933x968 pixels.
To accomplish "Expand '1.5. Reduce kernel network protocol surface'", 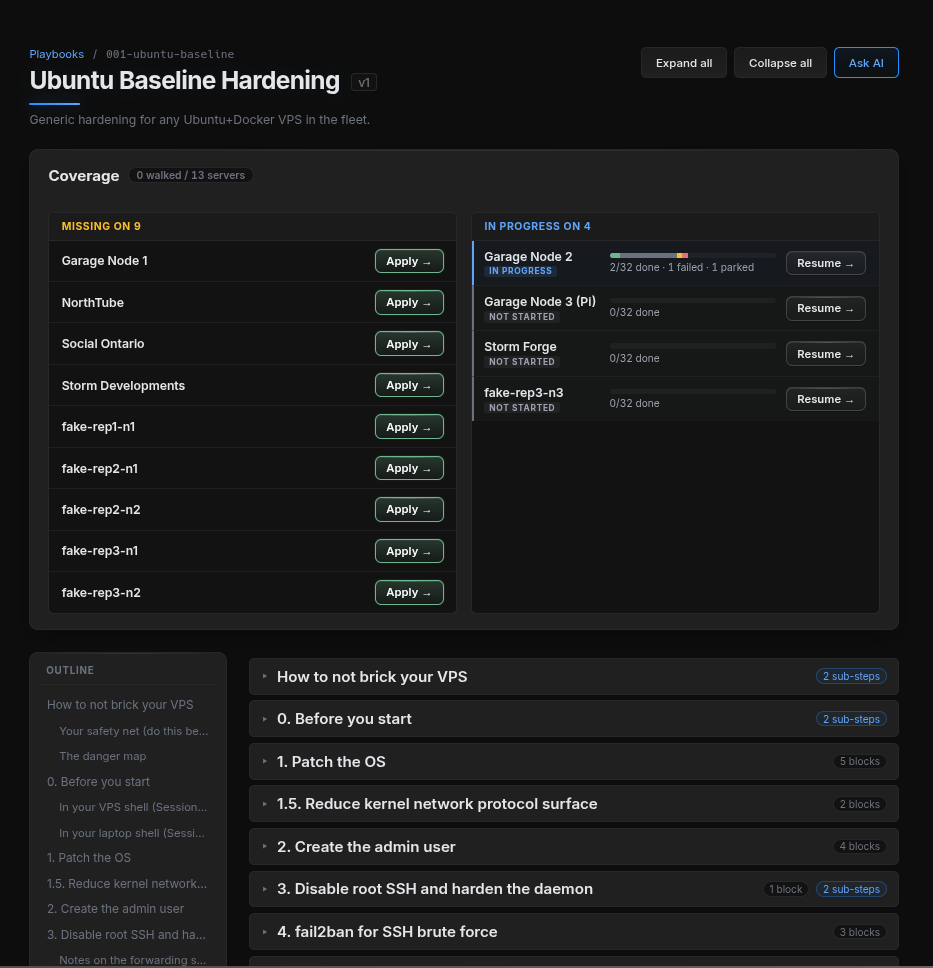I will [x=574, y=804].
